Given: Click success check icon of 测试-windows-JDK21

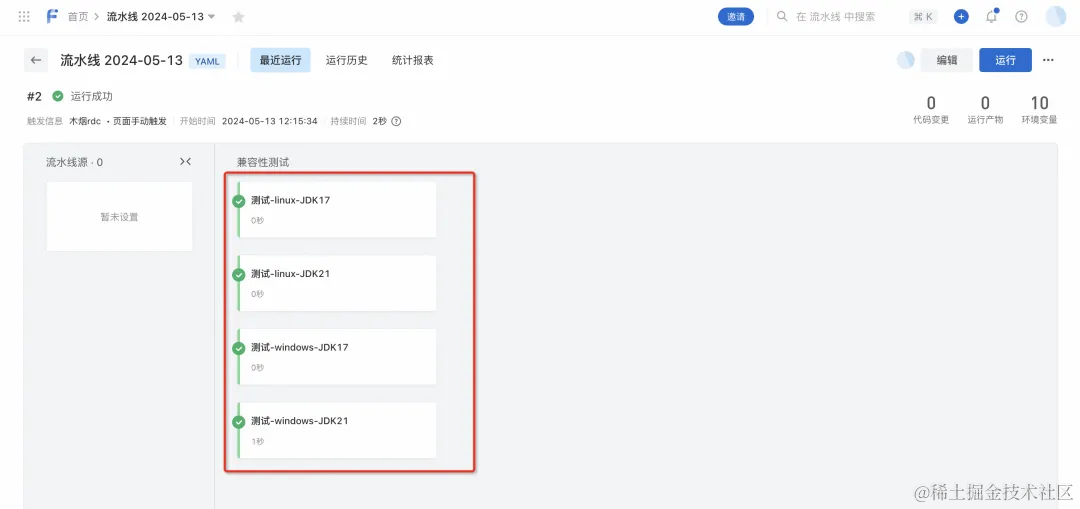Looking at the screenshot, I should [239, 422].
